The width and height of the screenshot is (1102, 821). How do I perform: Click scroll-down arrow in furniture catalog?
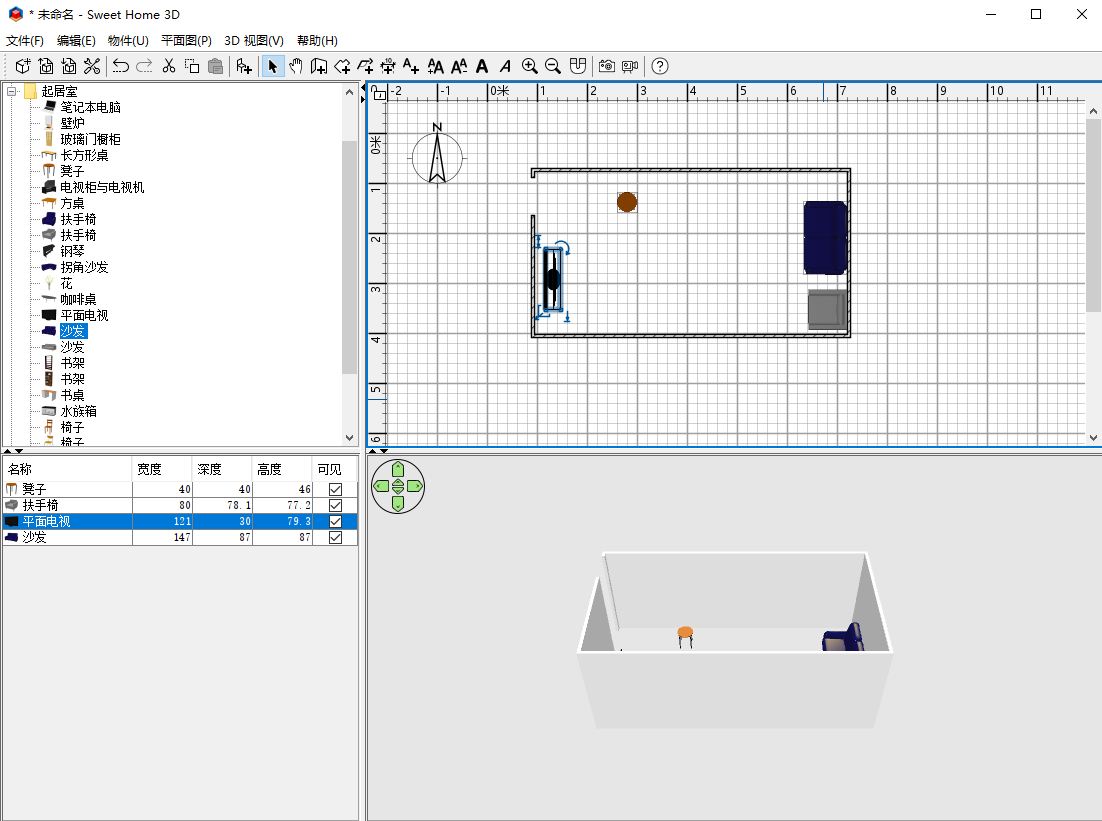pyautogui.click(x=349, y=437)
